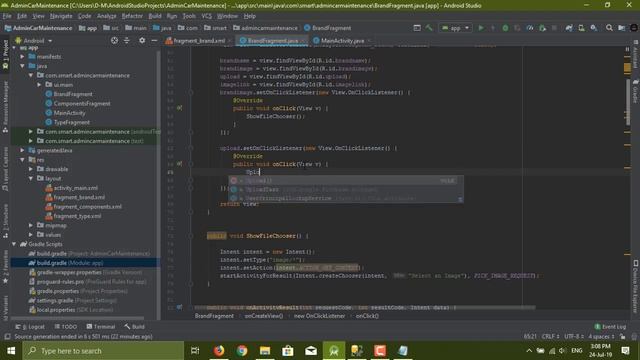Open the Build menu

coord(155,16)
